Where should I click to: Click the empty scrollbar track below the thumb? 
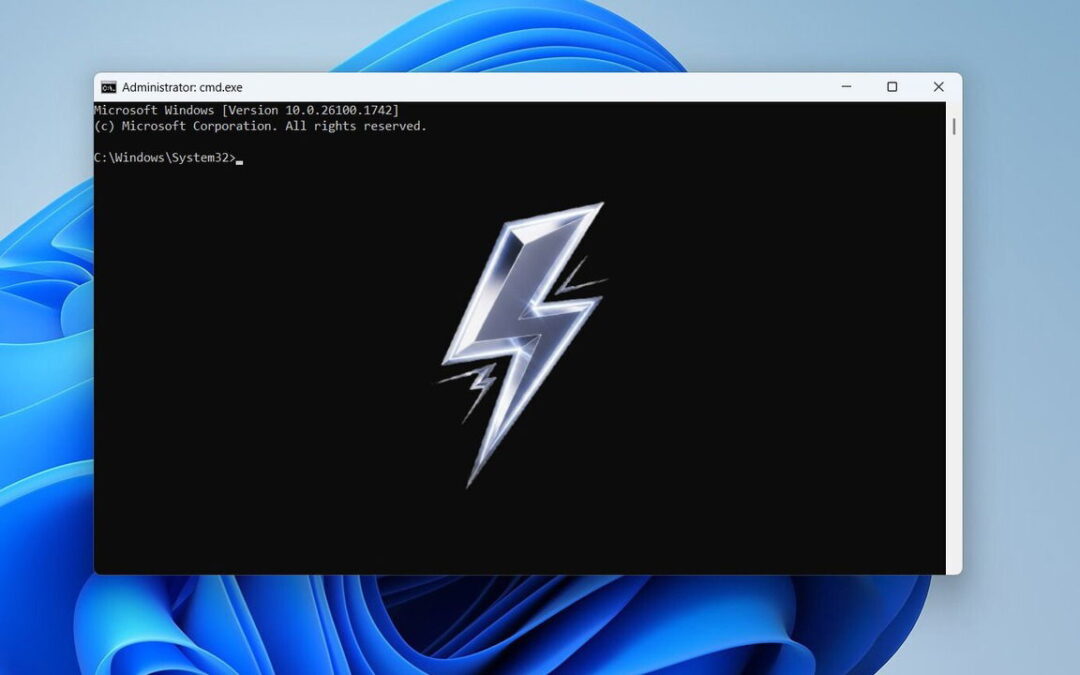tap(954, 350)
